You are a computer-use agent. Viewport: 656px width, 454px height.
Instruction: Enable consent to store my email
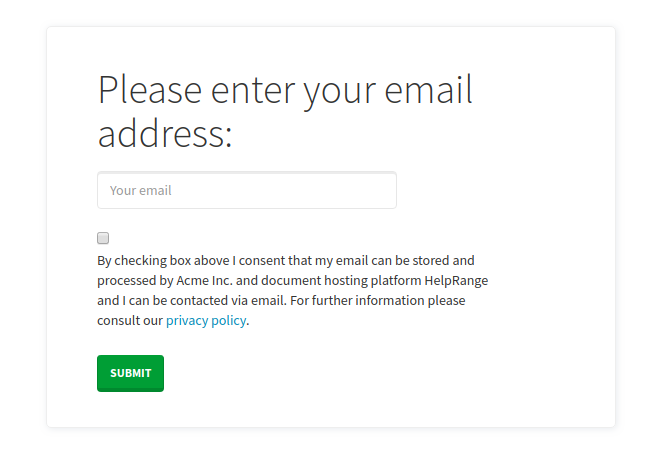(103, 238)
